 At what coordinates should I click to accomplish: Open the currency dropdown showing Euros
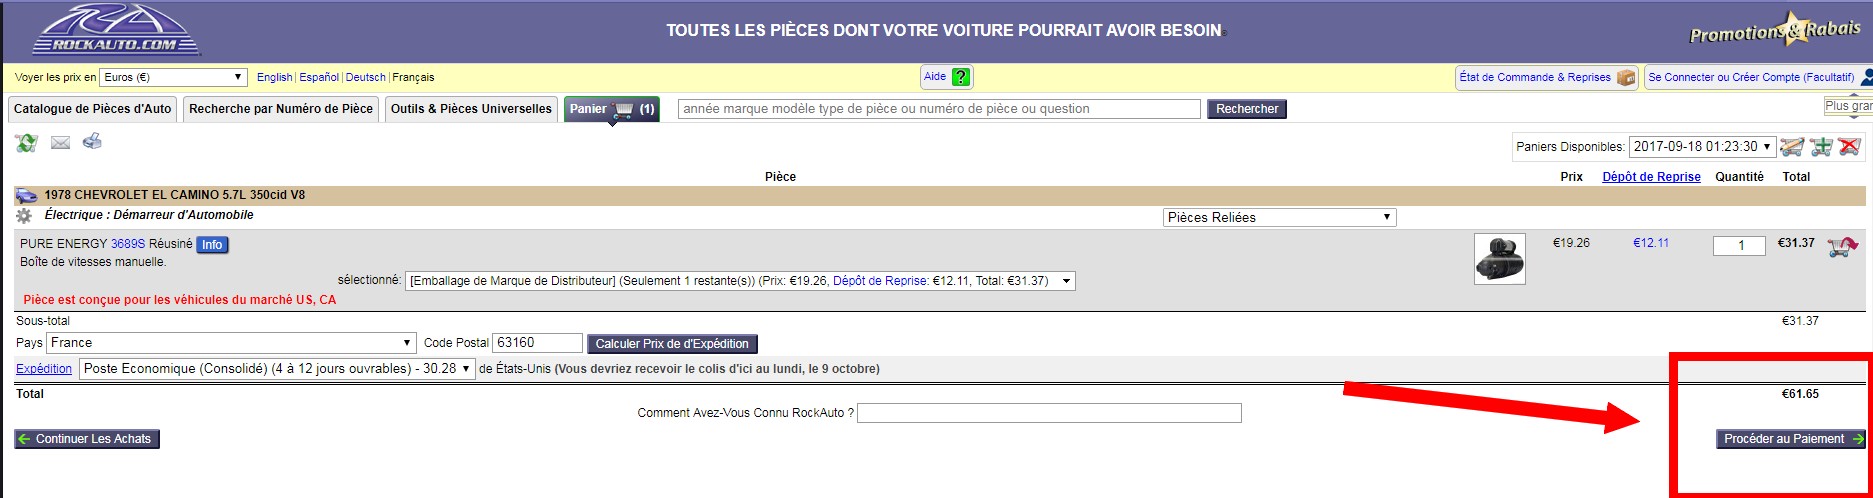(174, 77)
